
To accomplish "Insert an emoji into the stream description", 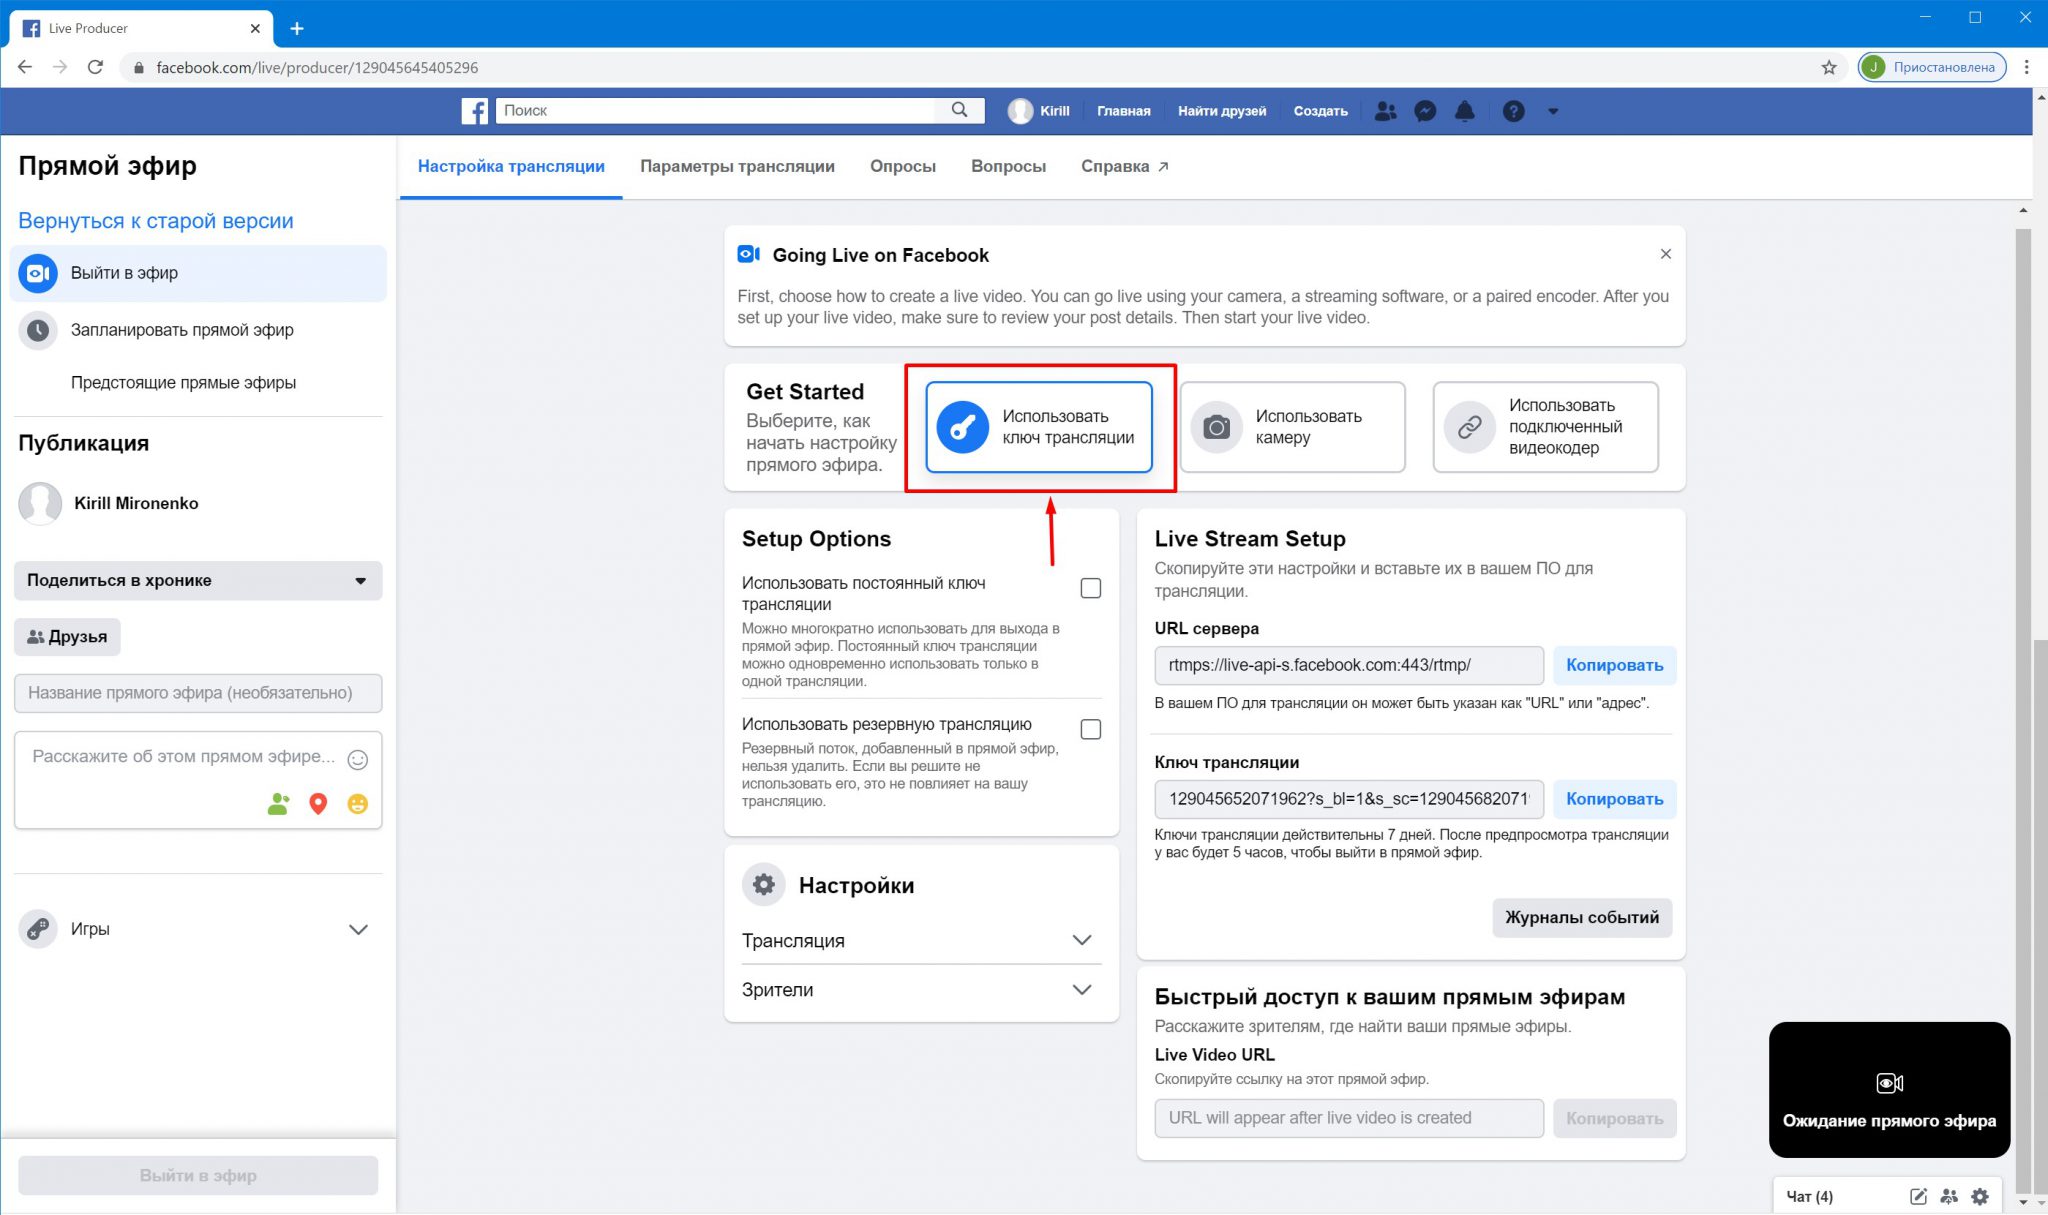I will pyautogui.click(x=357, y=760).
